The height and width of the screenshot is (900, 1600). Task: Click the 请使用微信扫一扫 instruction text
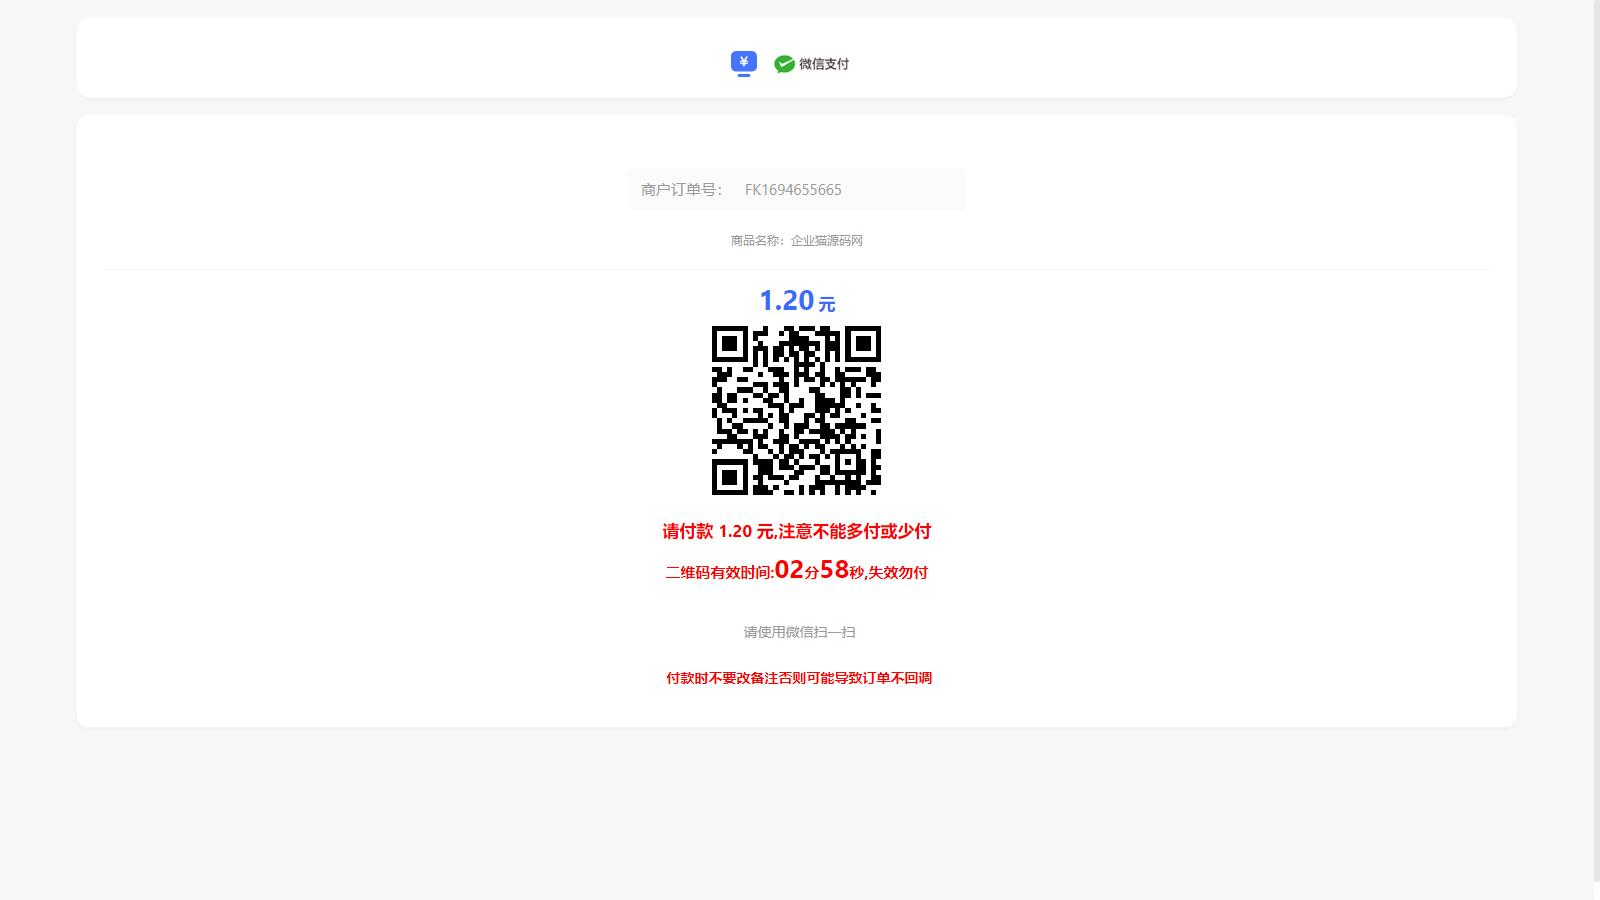point(799,632)
